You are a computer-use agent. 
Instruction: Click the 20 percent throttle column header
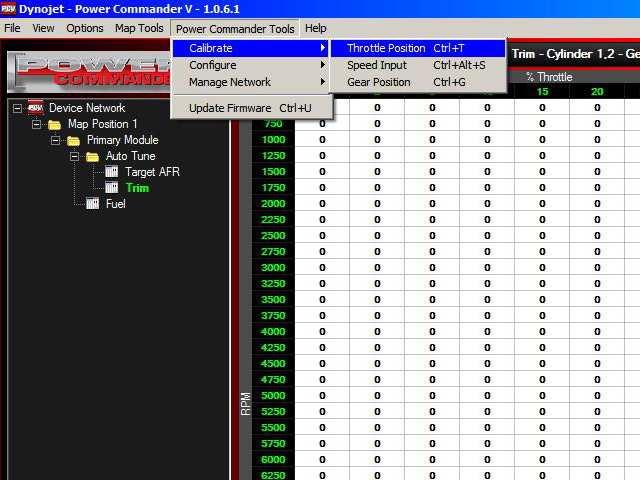[x=597, y=91]
